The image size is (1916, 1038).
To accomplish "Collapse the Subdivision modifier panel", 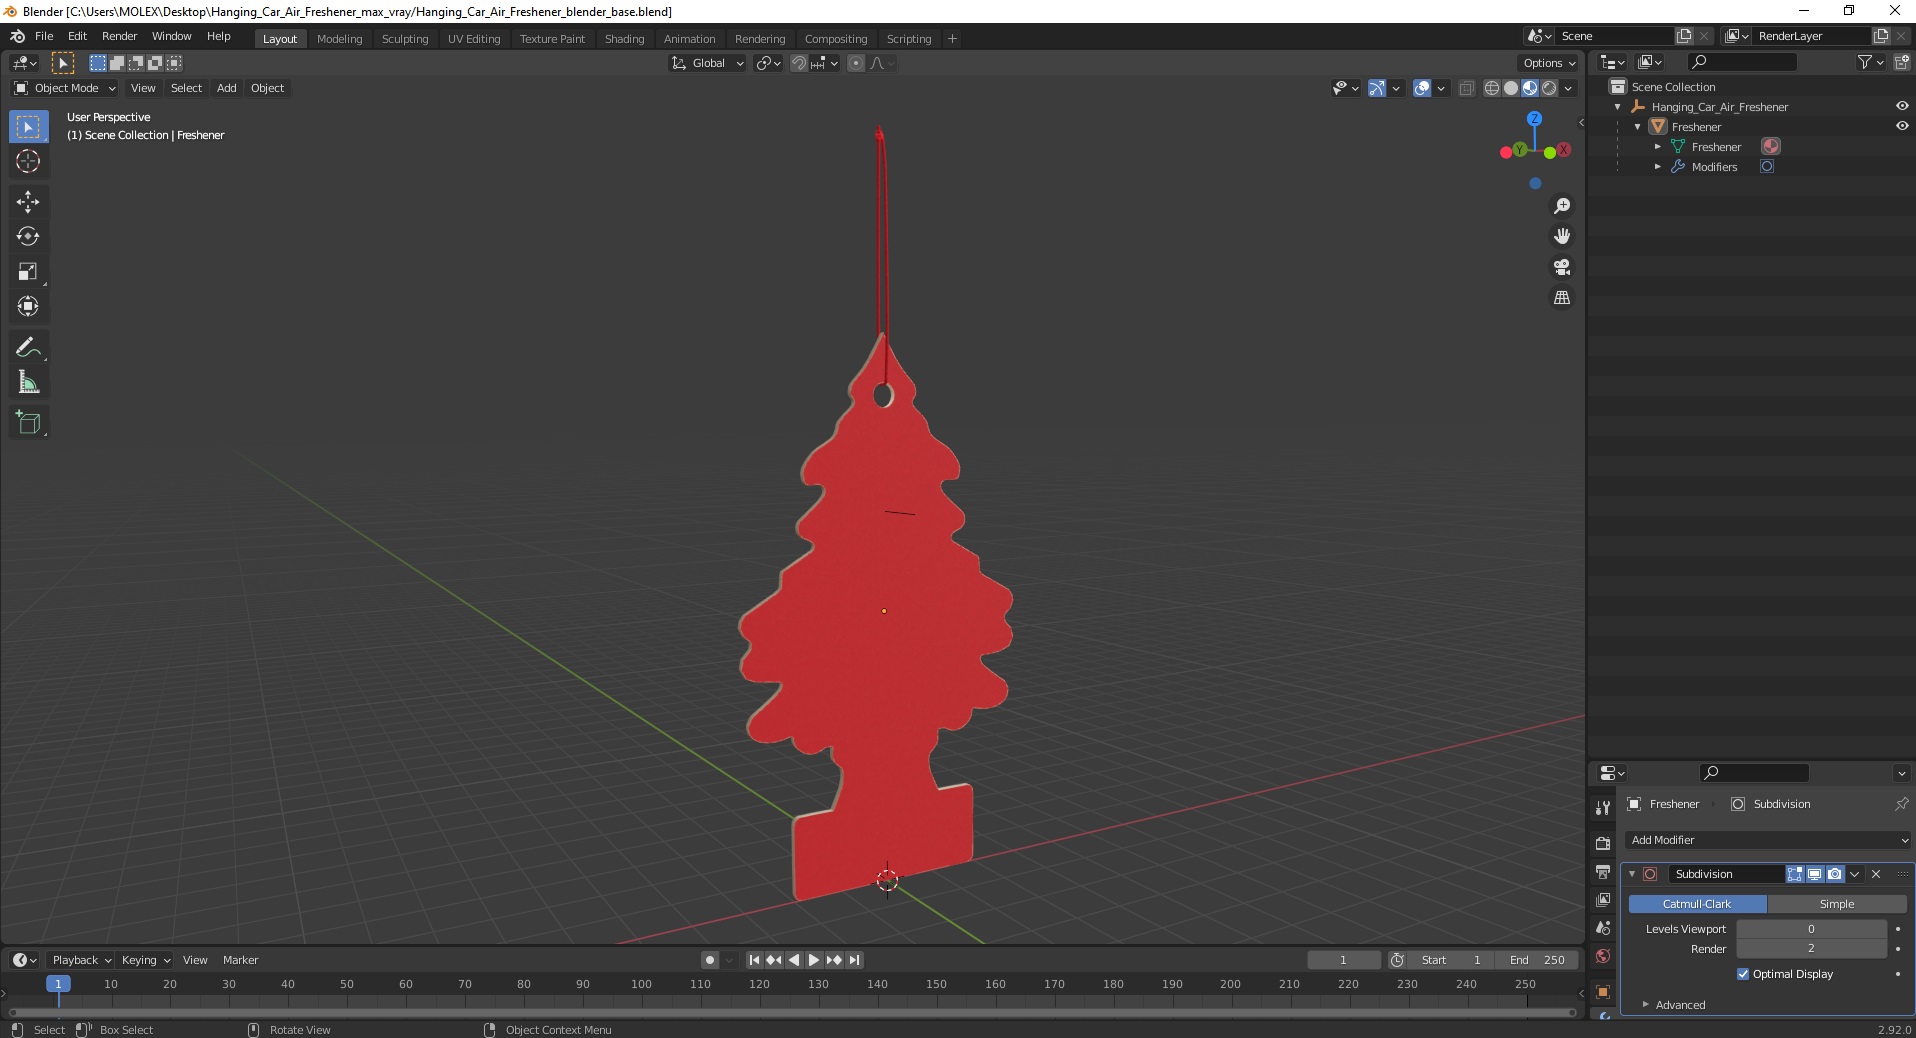I will [x=1632, y=874].
